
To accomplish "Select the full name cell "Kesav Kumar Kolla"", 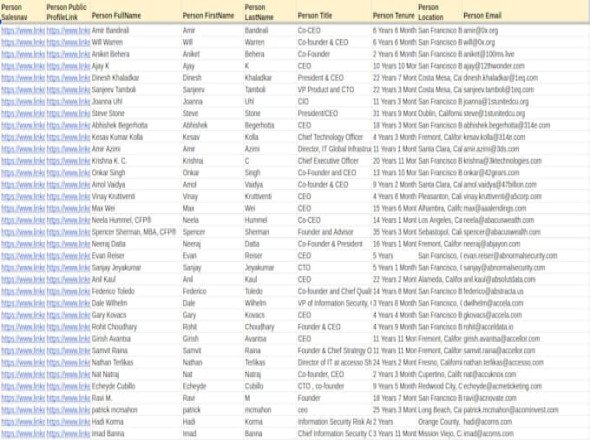I will (117, 137).
